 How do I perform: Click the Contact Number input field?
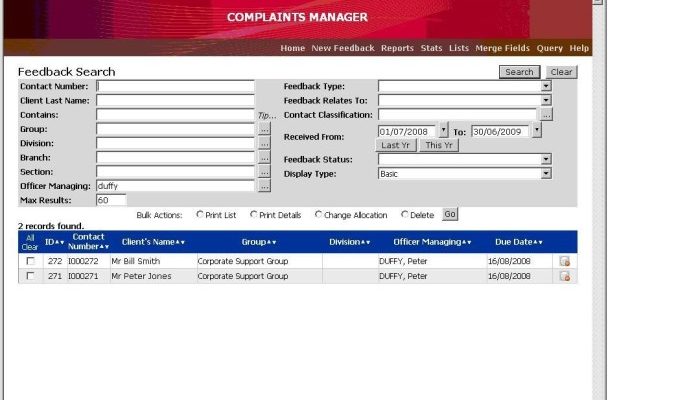tap(175, 87)
